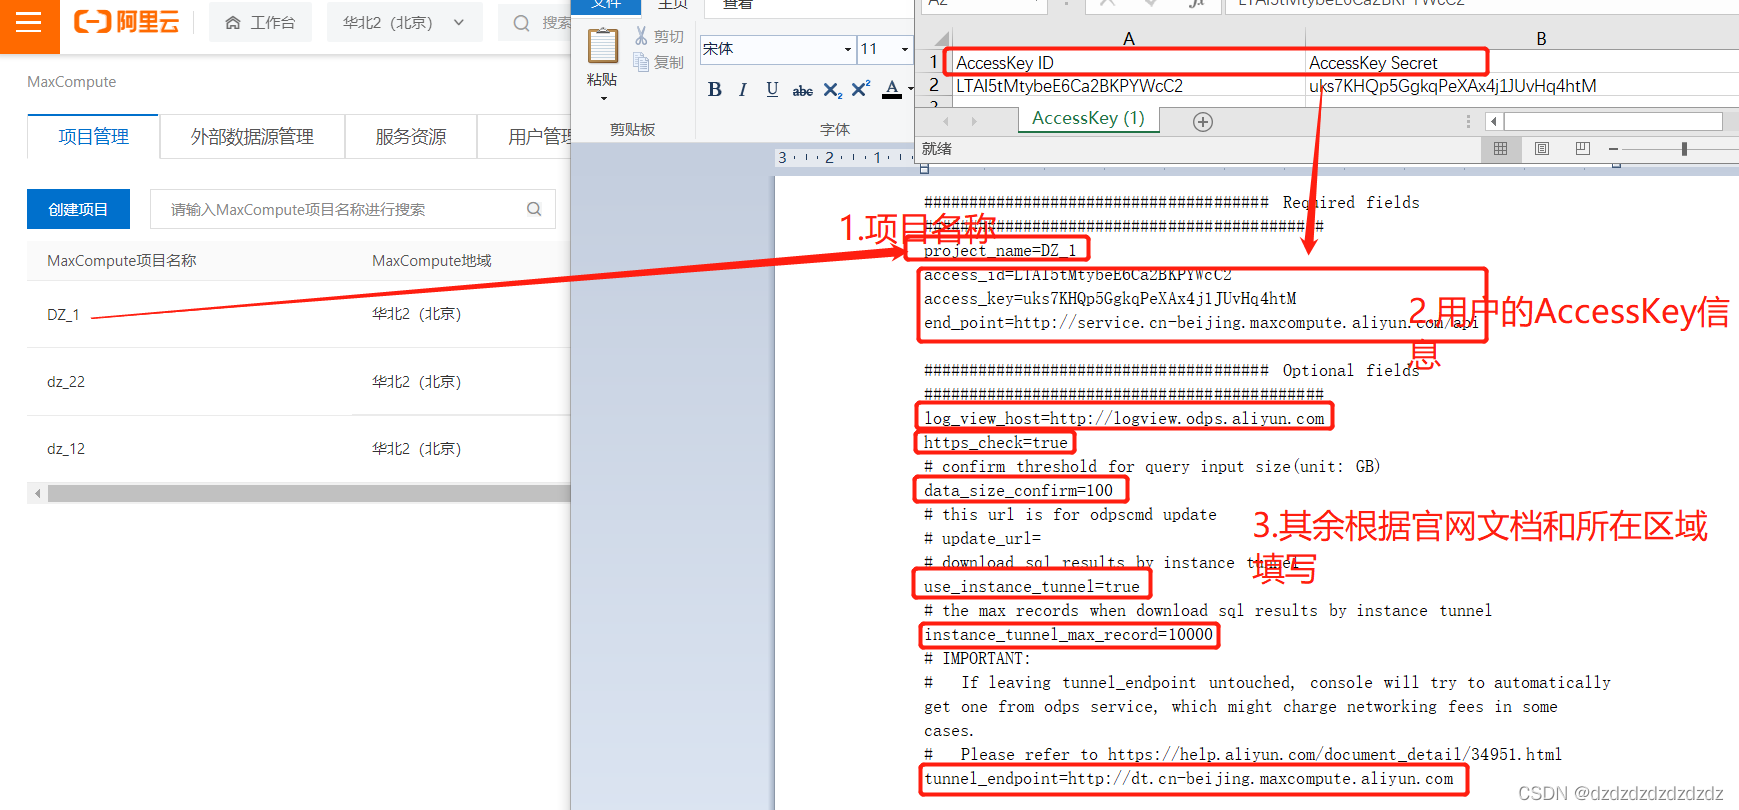Select cell 'AccessKey ID'
1739x810 pixels.
pos(1127,62)
